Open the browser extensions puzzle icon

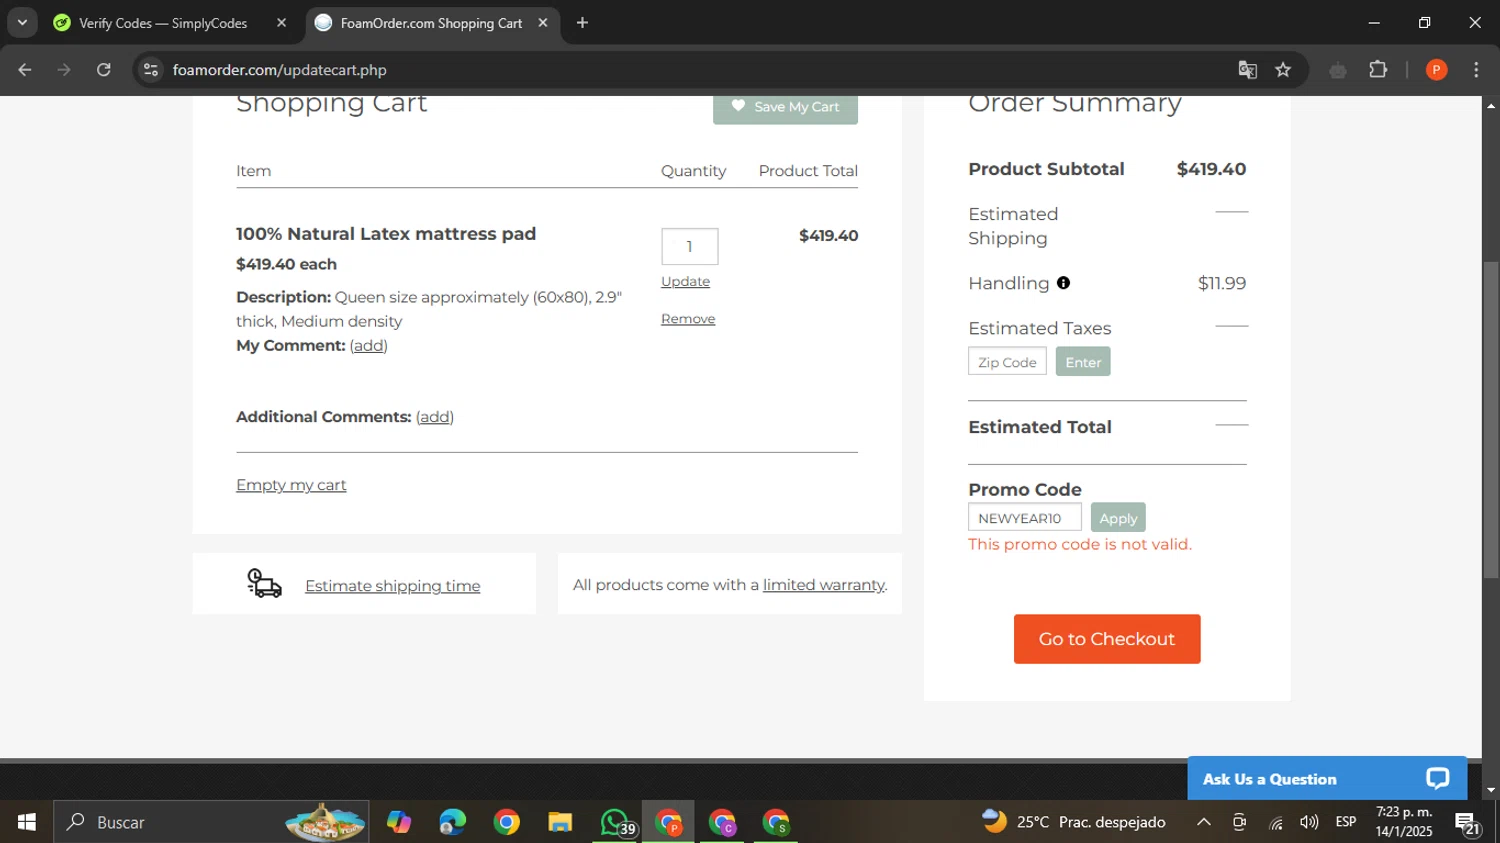(1378, 70)
